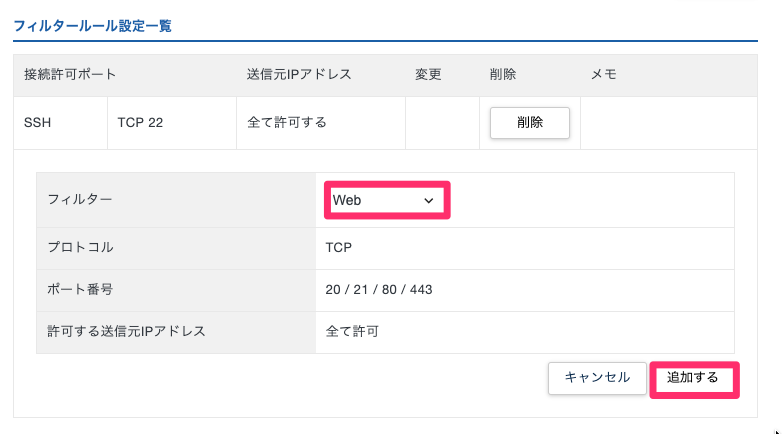
Task: Click the 送信元IPアドレス column header
Action: point(299,75)
